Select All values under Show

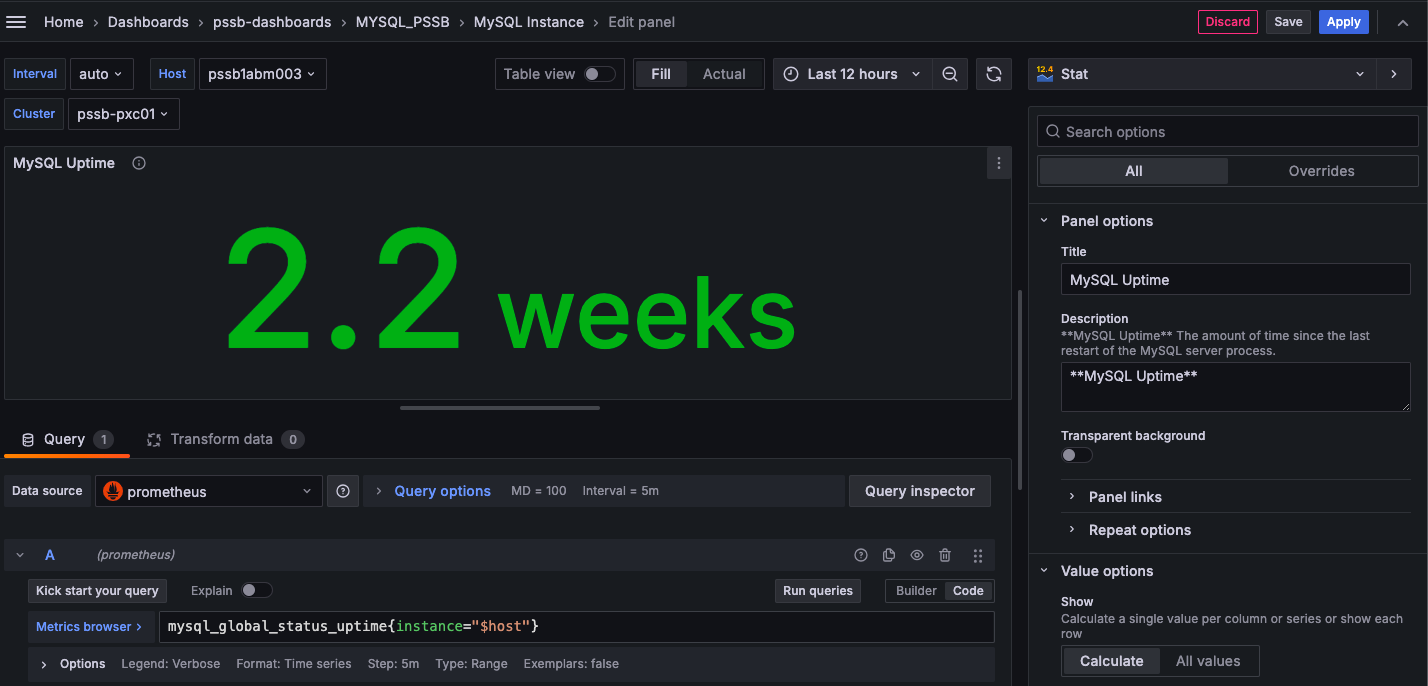coord(1208,661)
